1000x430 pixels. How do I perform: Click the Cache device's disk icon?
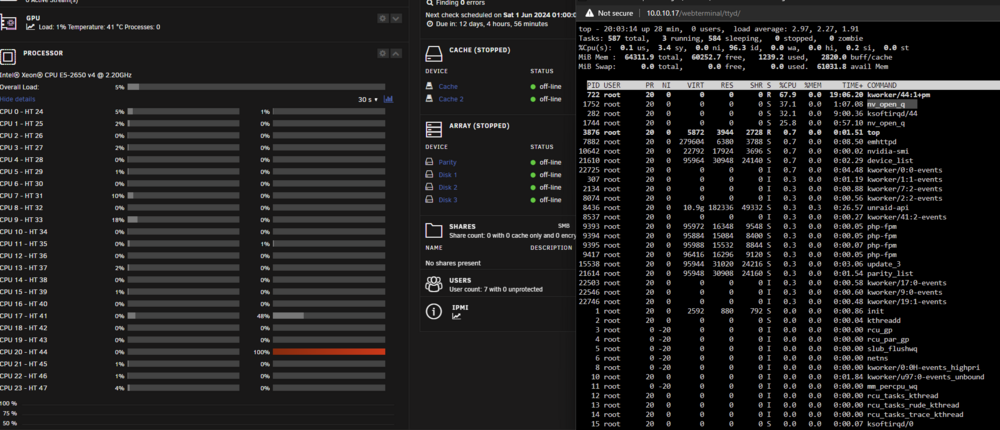coord(430,87)
